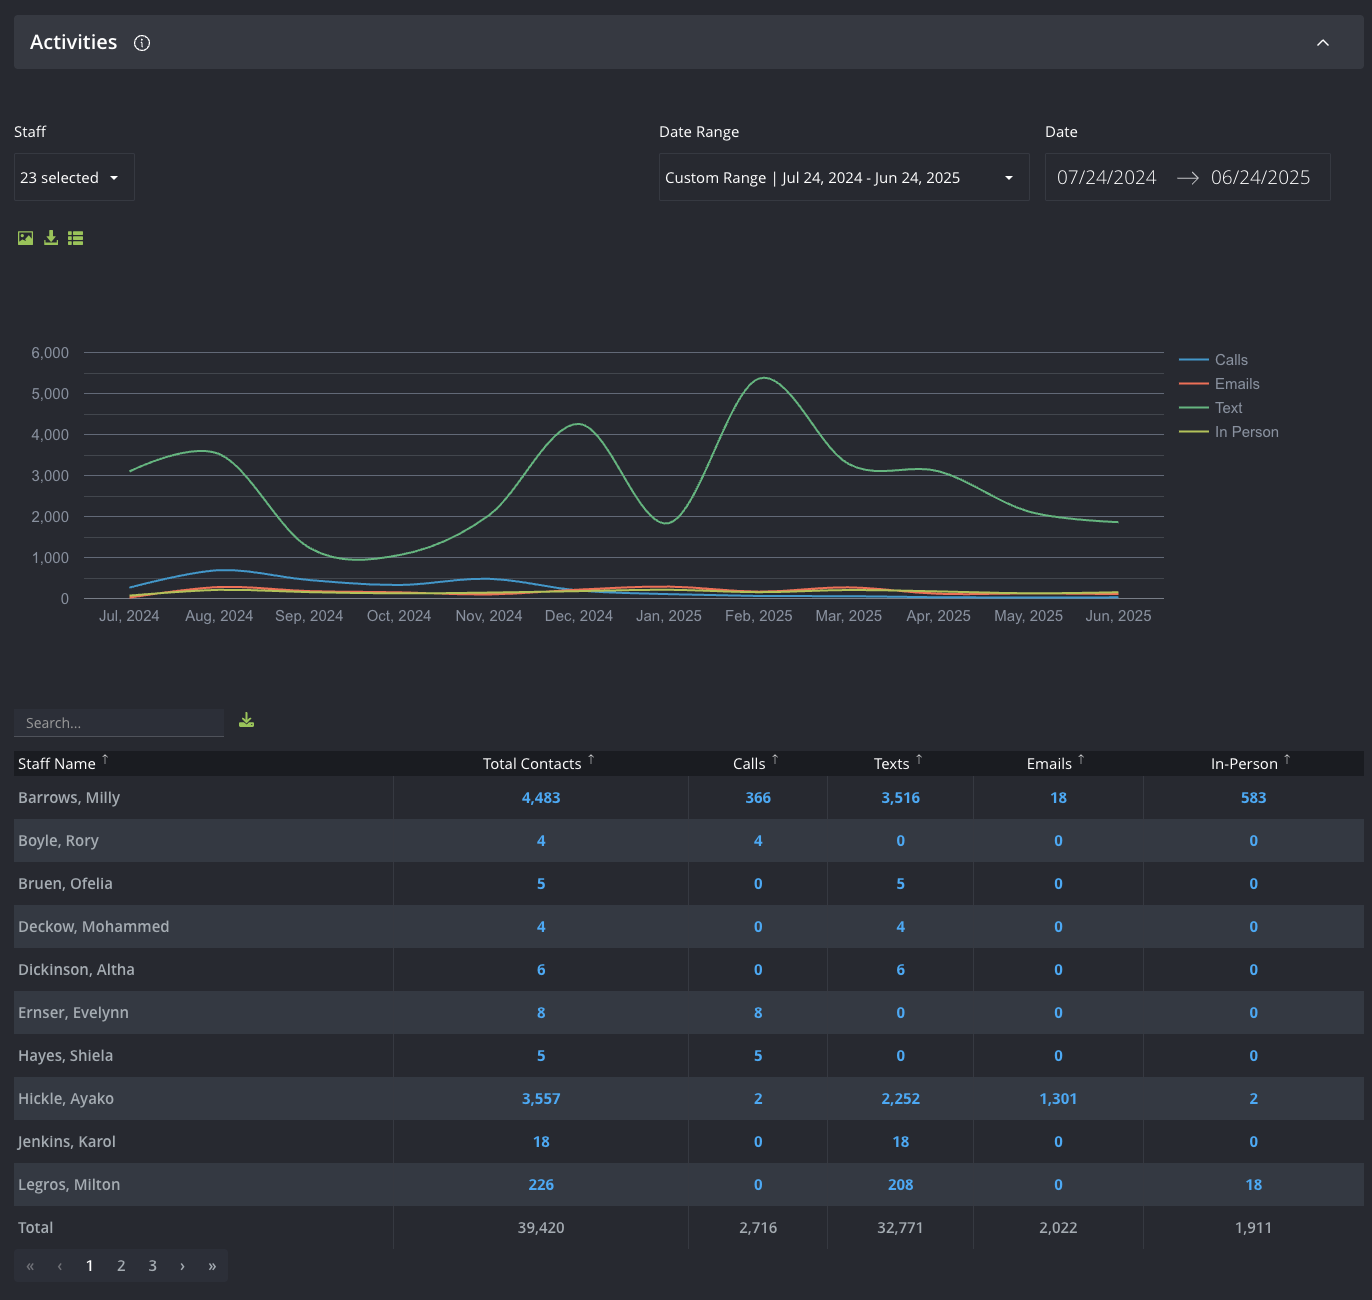The image size is (1372, 1300).
Task: Click the staff Search field
Action: point(119,723)
